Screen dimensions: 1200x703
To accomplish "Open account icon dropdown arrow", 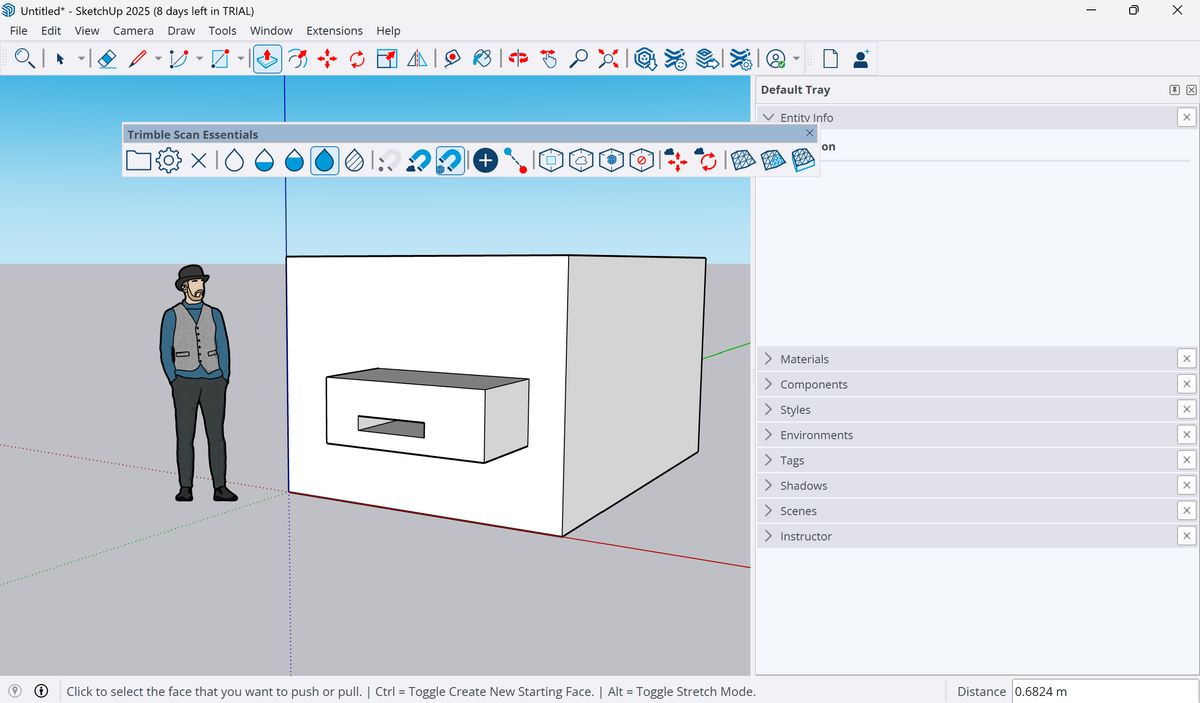I will (797, 59).
